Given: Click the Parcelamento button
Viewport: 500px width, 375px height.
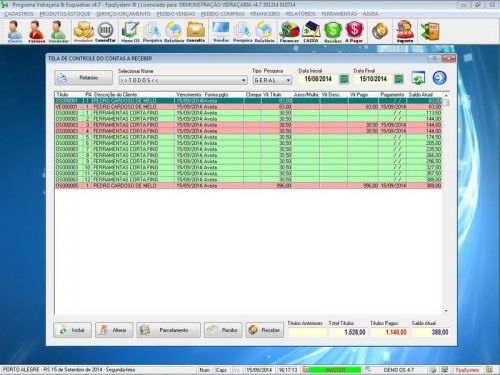Looking at the screenshot, I should [x=168, y=330].
